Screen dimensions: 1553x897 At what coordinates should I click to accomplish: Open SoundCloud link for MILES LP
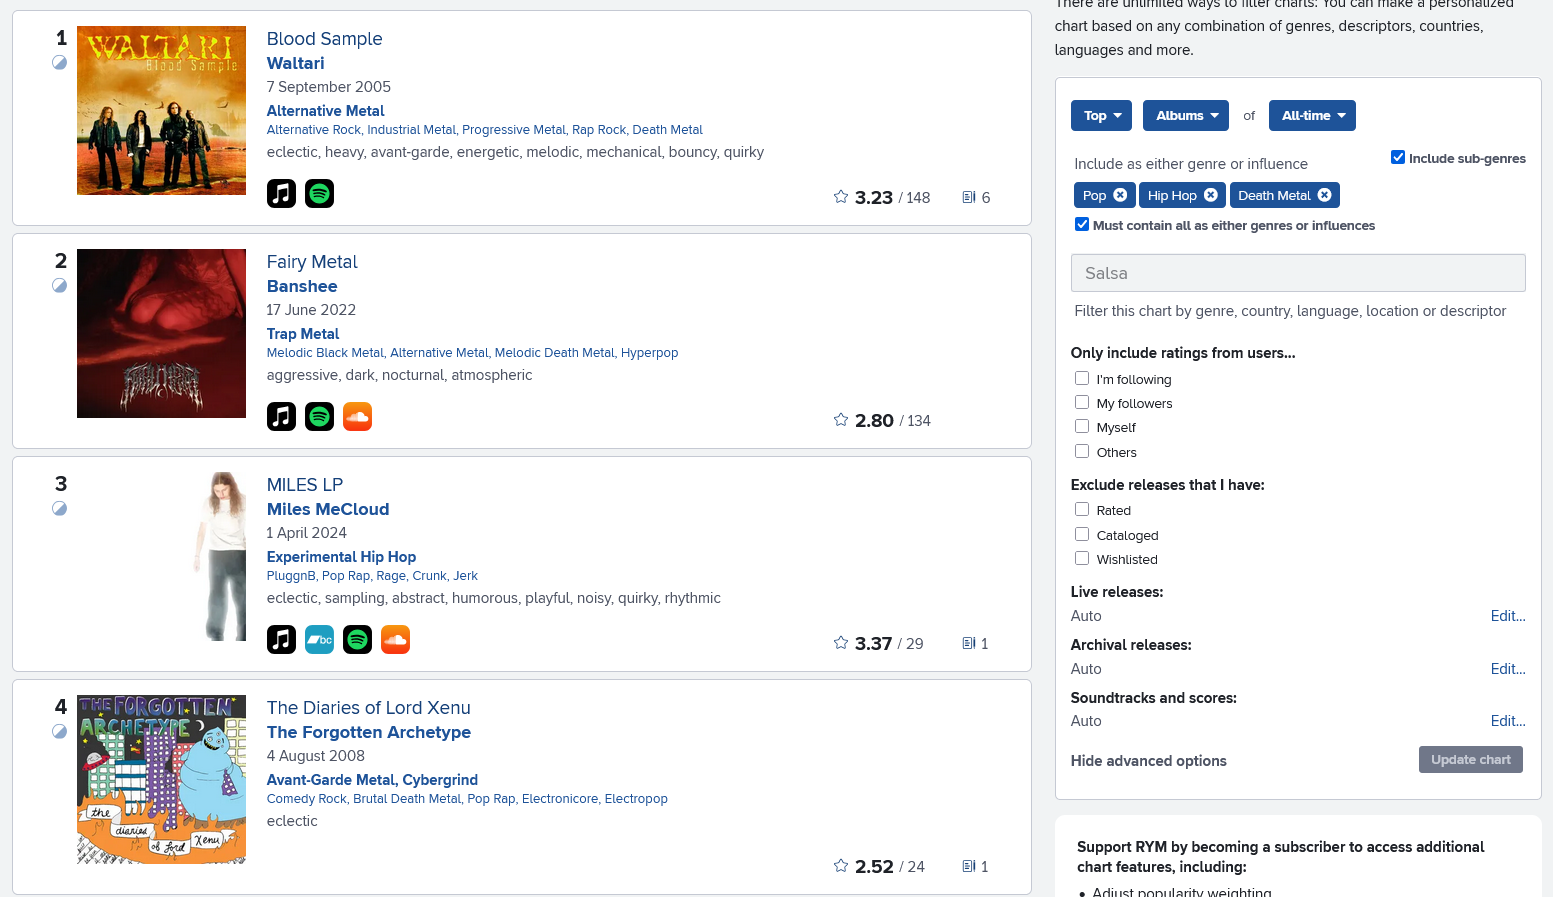(395, 639)
